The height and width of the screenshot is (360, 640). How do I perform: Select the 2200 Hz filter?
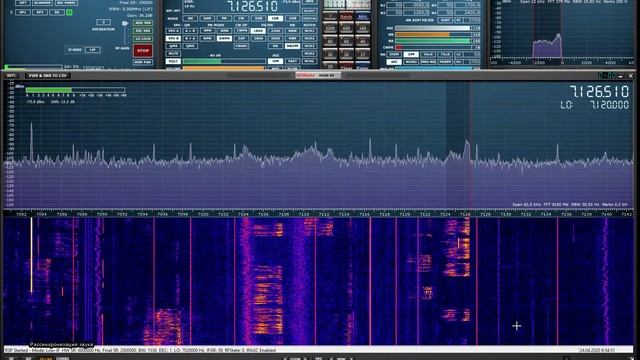[276, 31]
